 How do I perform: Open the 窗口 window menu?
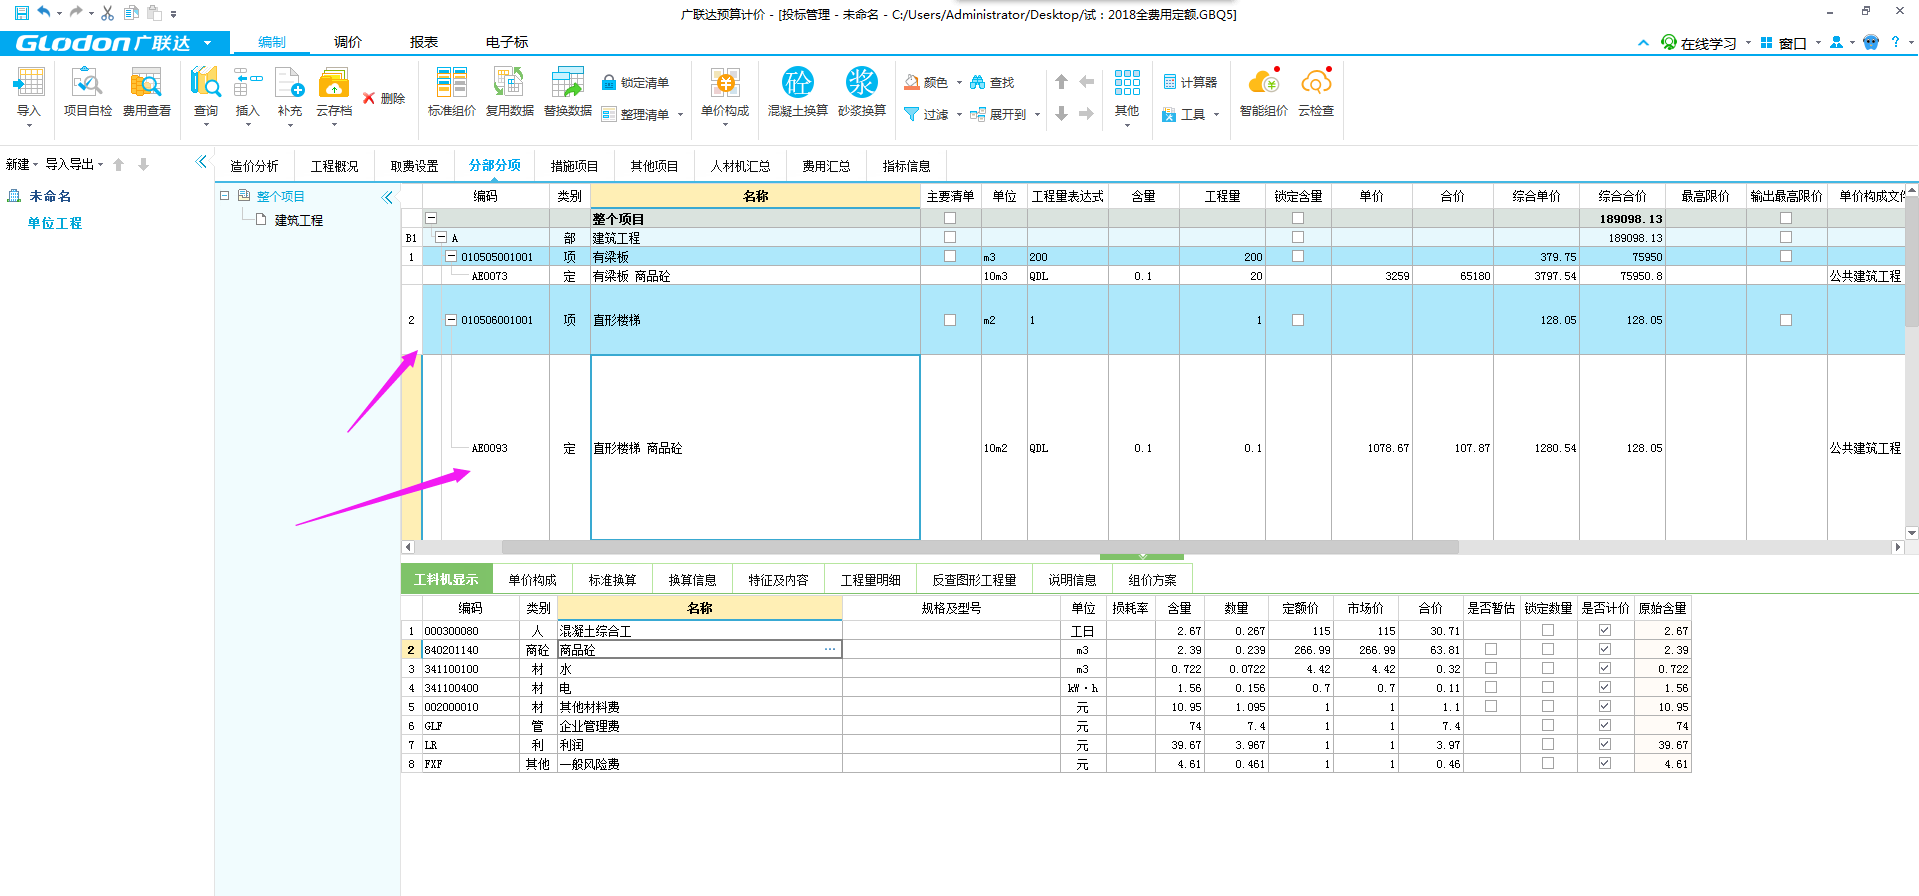(1792, 43)
